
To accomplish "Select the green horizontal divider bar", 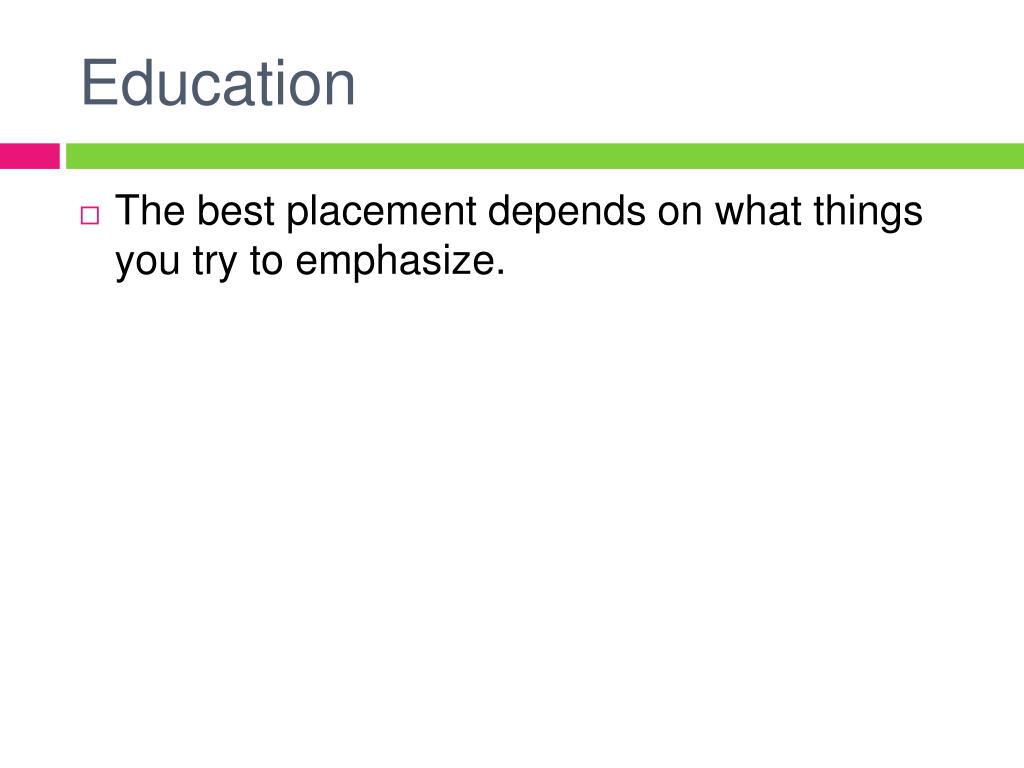I will click(x=545, y=156).
